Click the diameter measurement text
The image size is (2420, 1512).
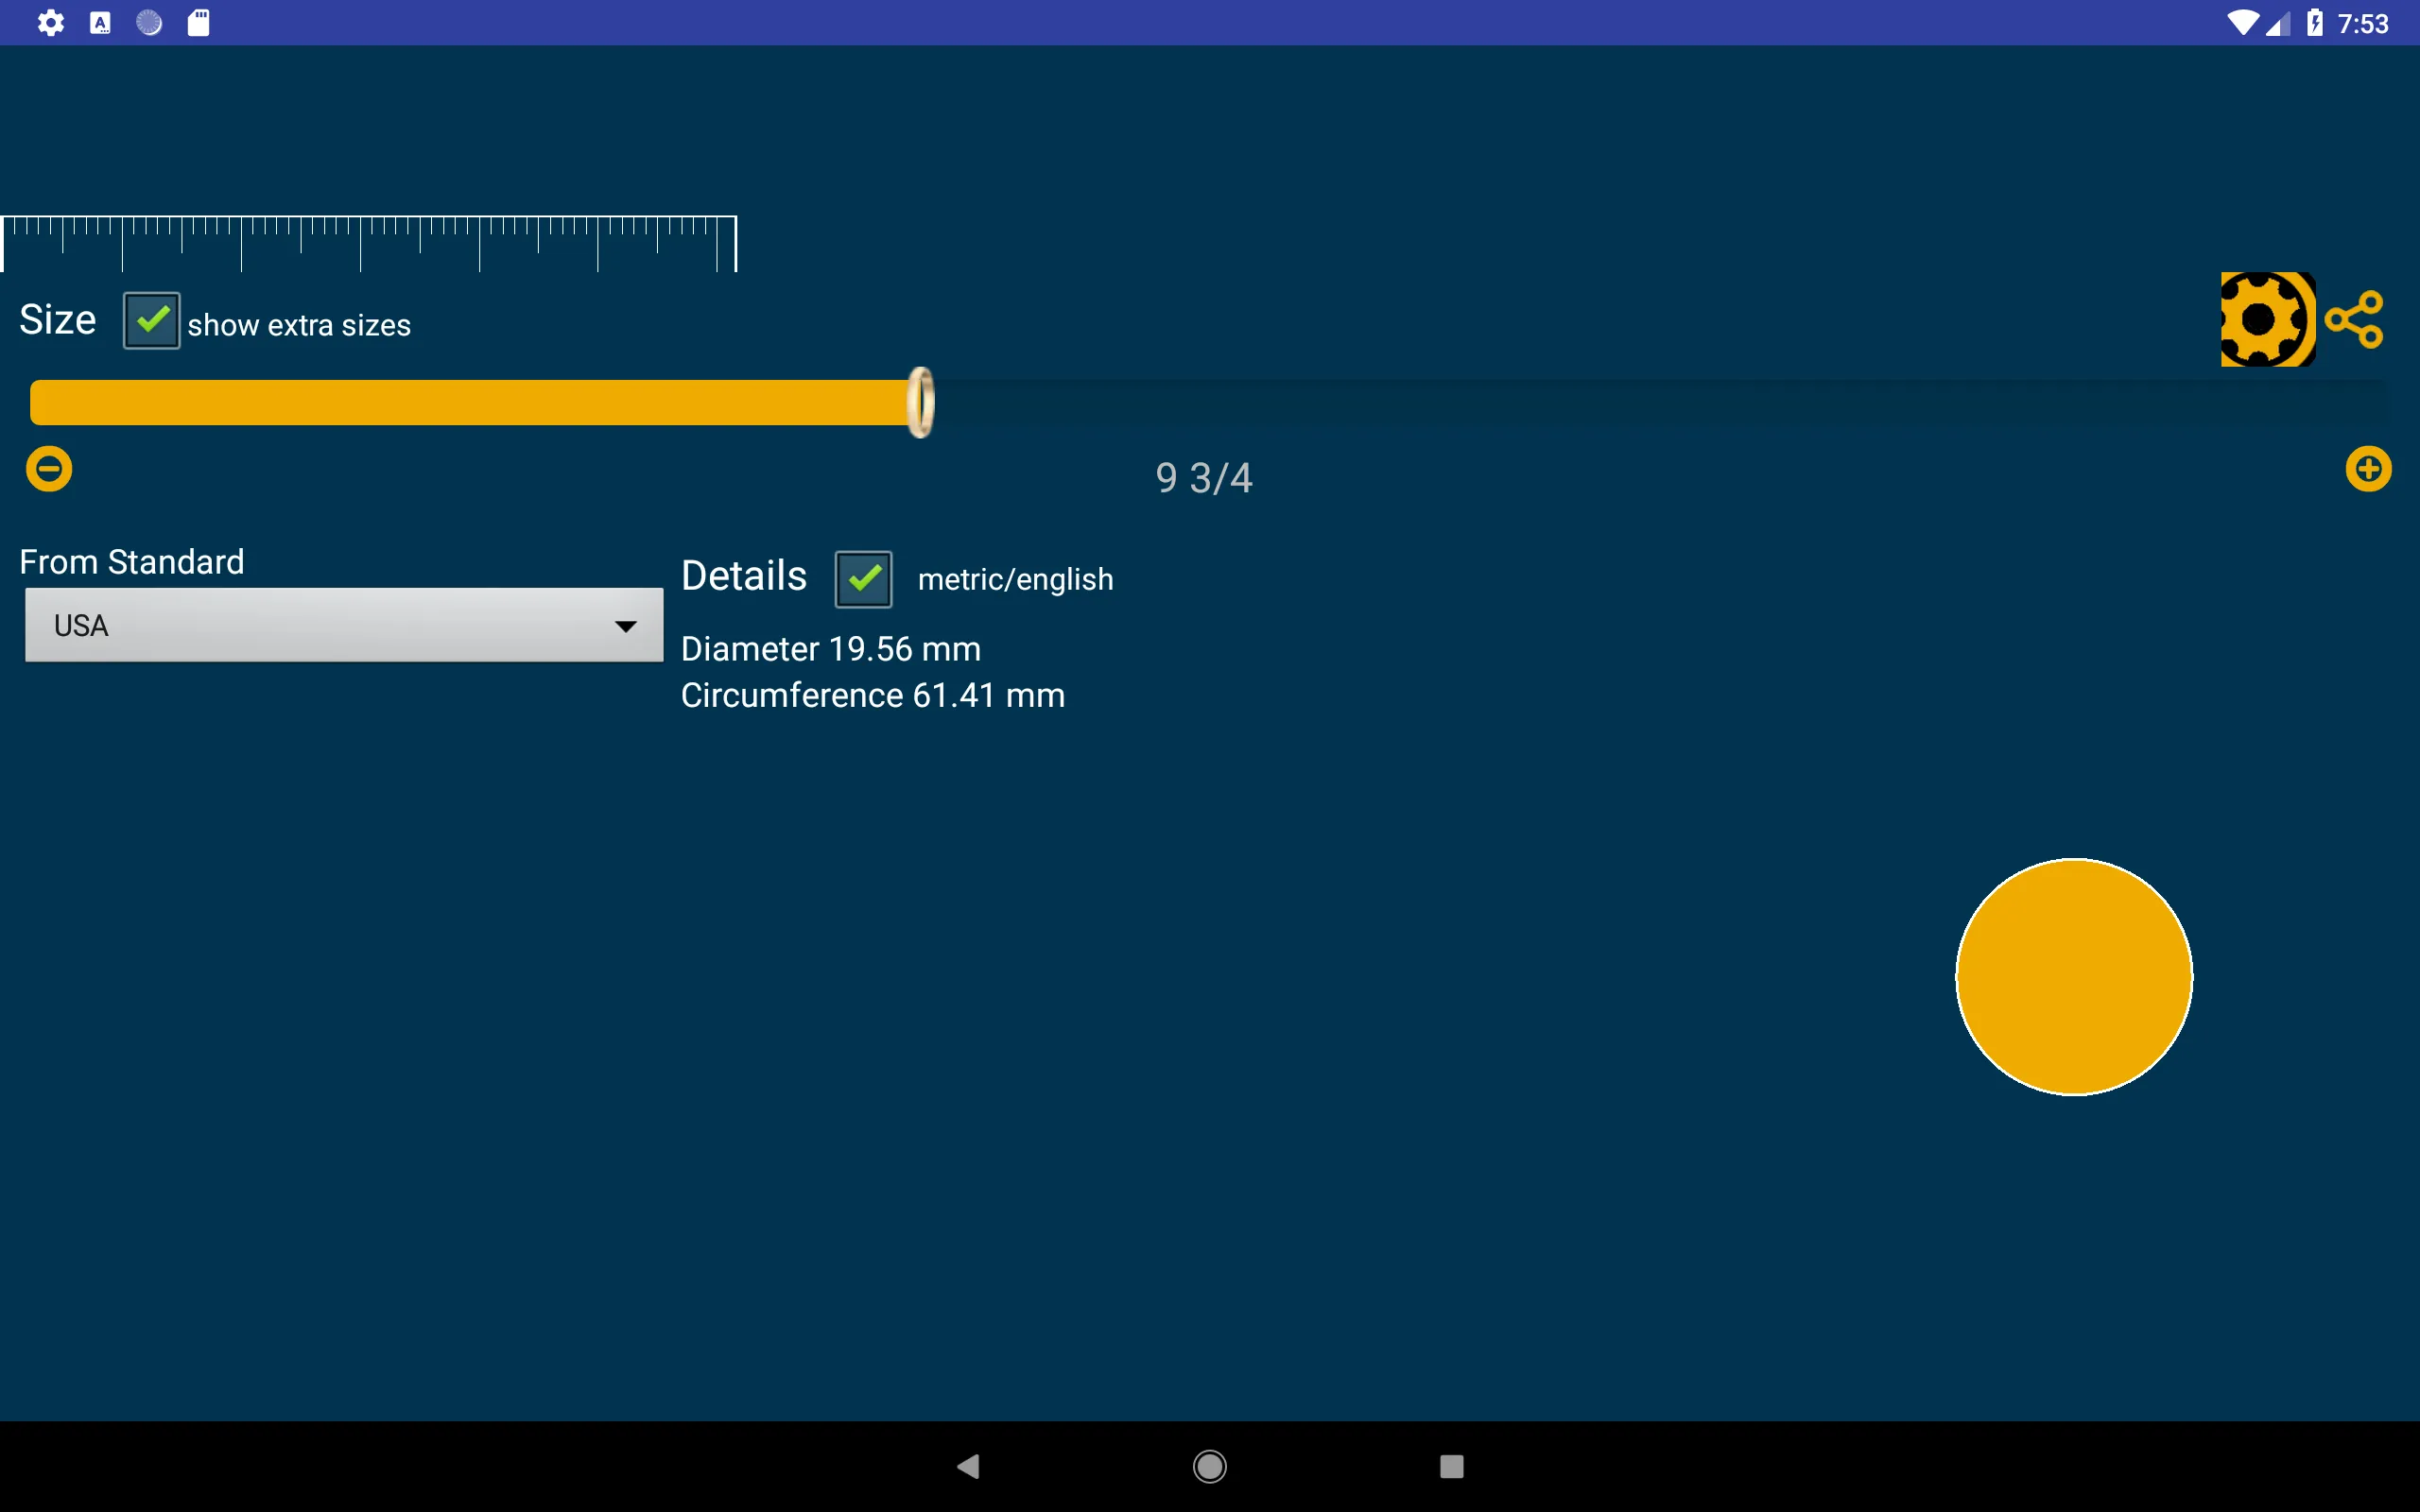tap(831, 648)
